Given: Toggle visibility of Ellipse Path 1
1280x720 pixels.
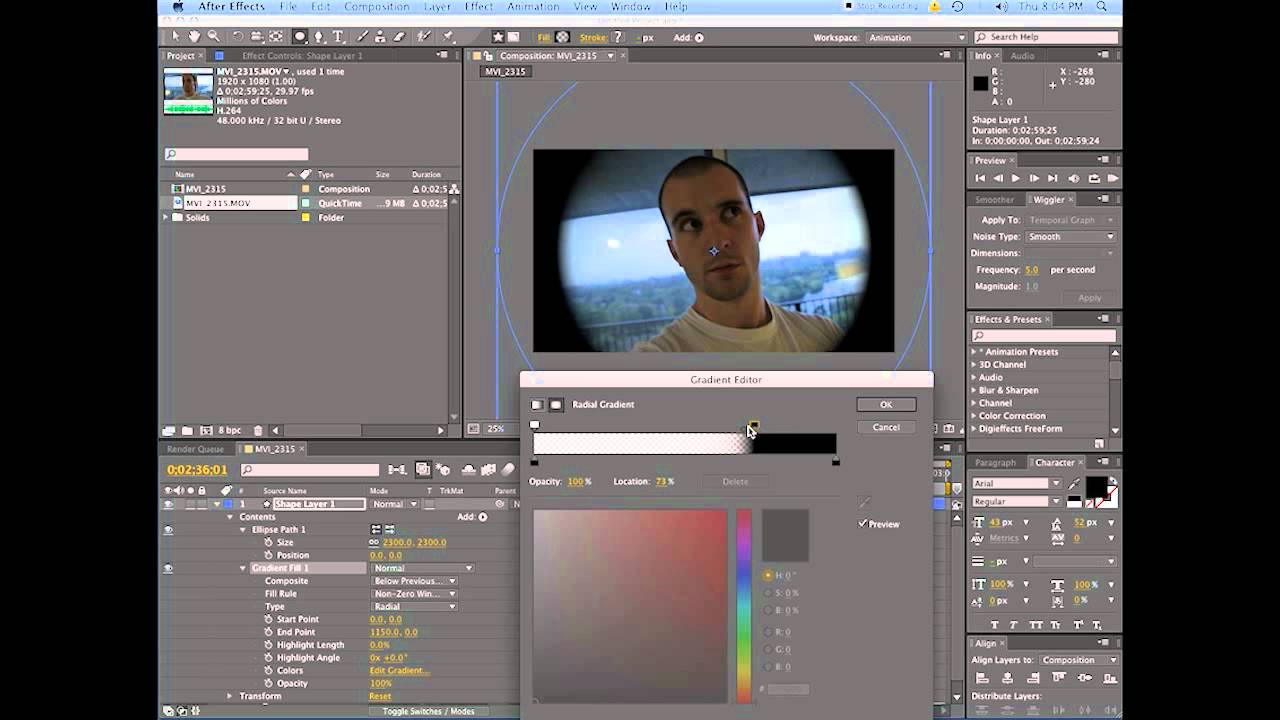Looking at the screenshot, I should (x=168, y=530).
